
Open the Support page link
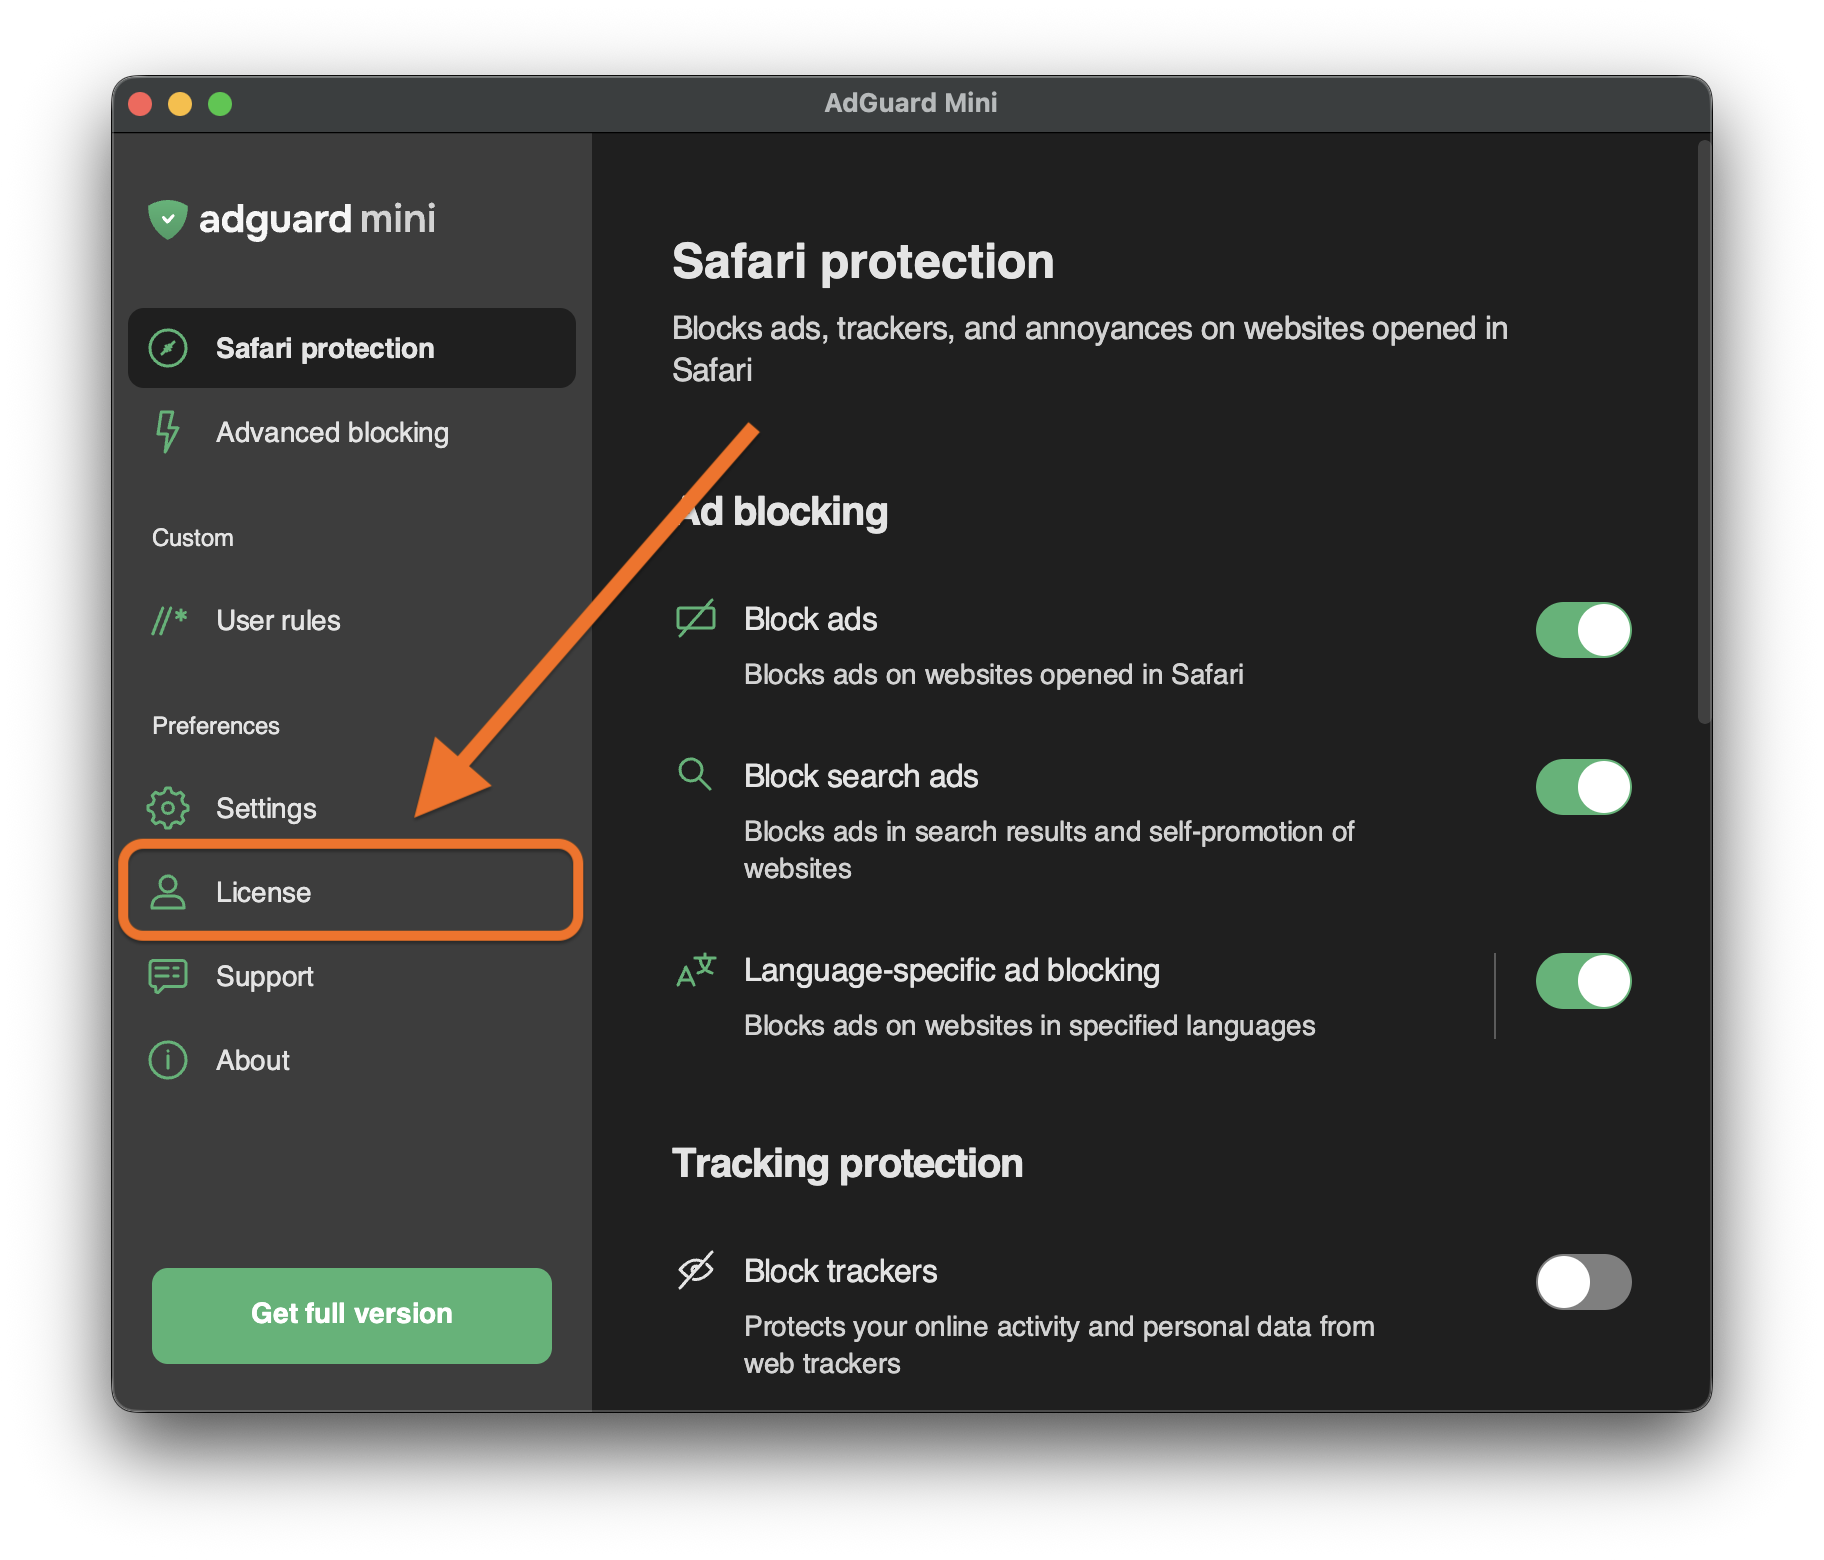pyautogui.click(x=264, y=976)
